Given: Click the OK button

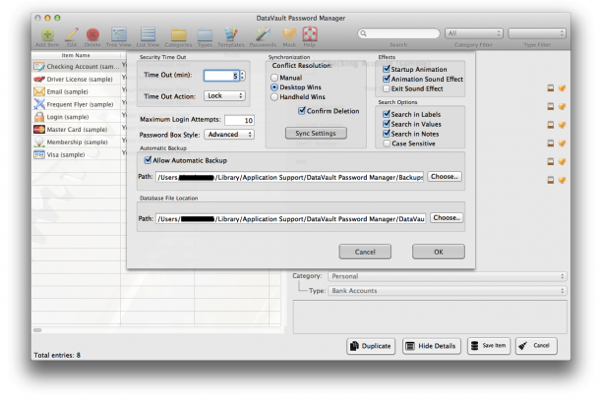Looking at the screenshot, I should [439, 252].
